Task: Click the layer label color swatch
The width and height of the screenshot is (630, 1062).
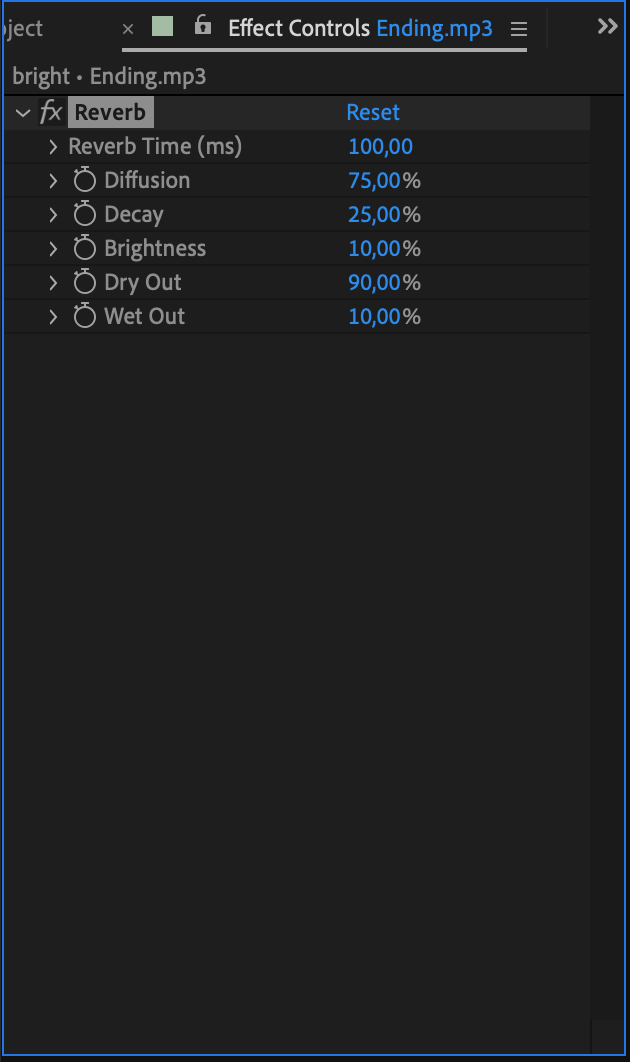Action: click(x=162, y=27)
